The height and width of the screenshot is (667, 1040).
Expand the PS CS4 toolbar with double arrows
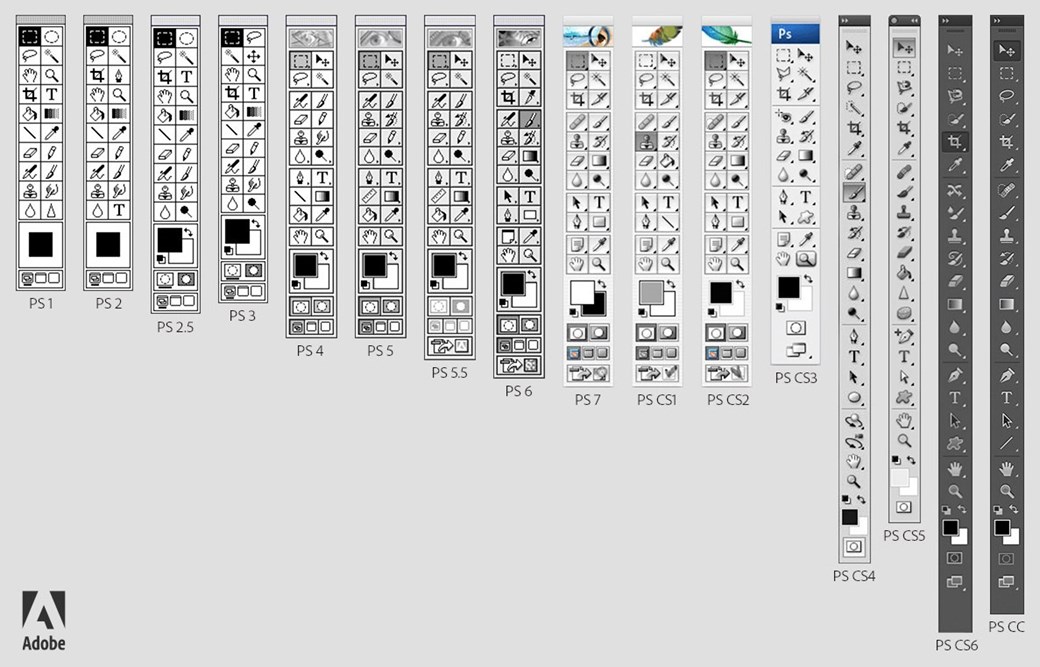point(846,21)
